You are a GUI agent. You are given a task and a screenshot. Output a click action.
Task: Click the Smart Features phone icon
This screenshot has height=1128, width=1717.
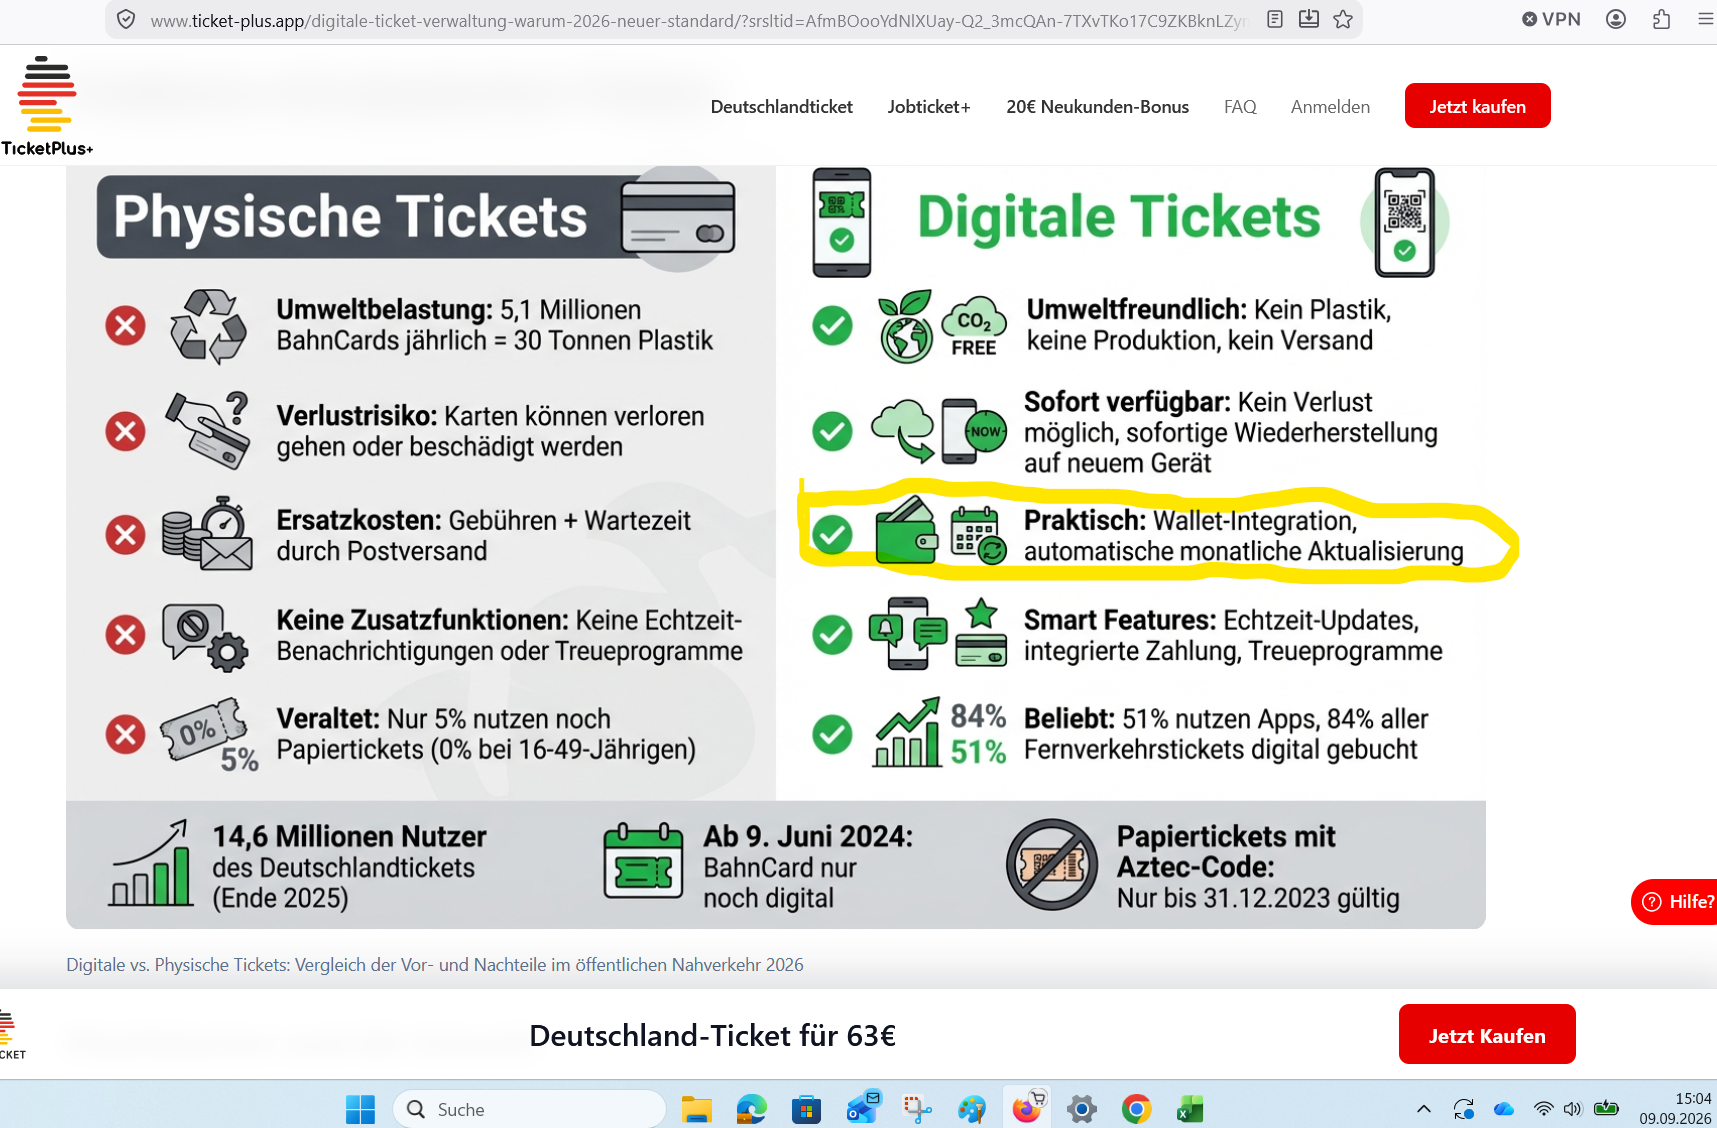coord(908,634)
